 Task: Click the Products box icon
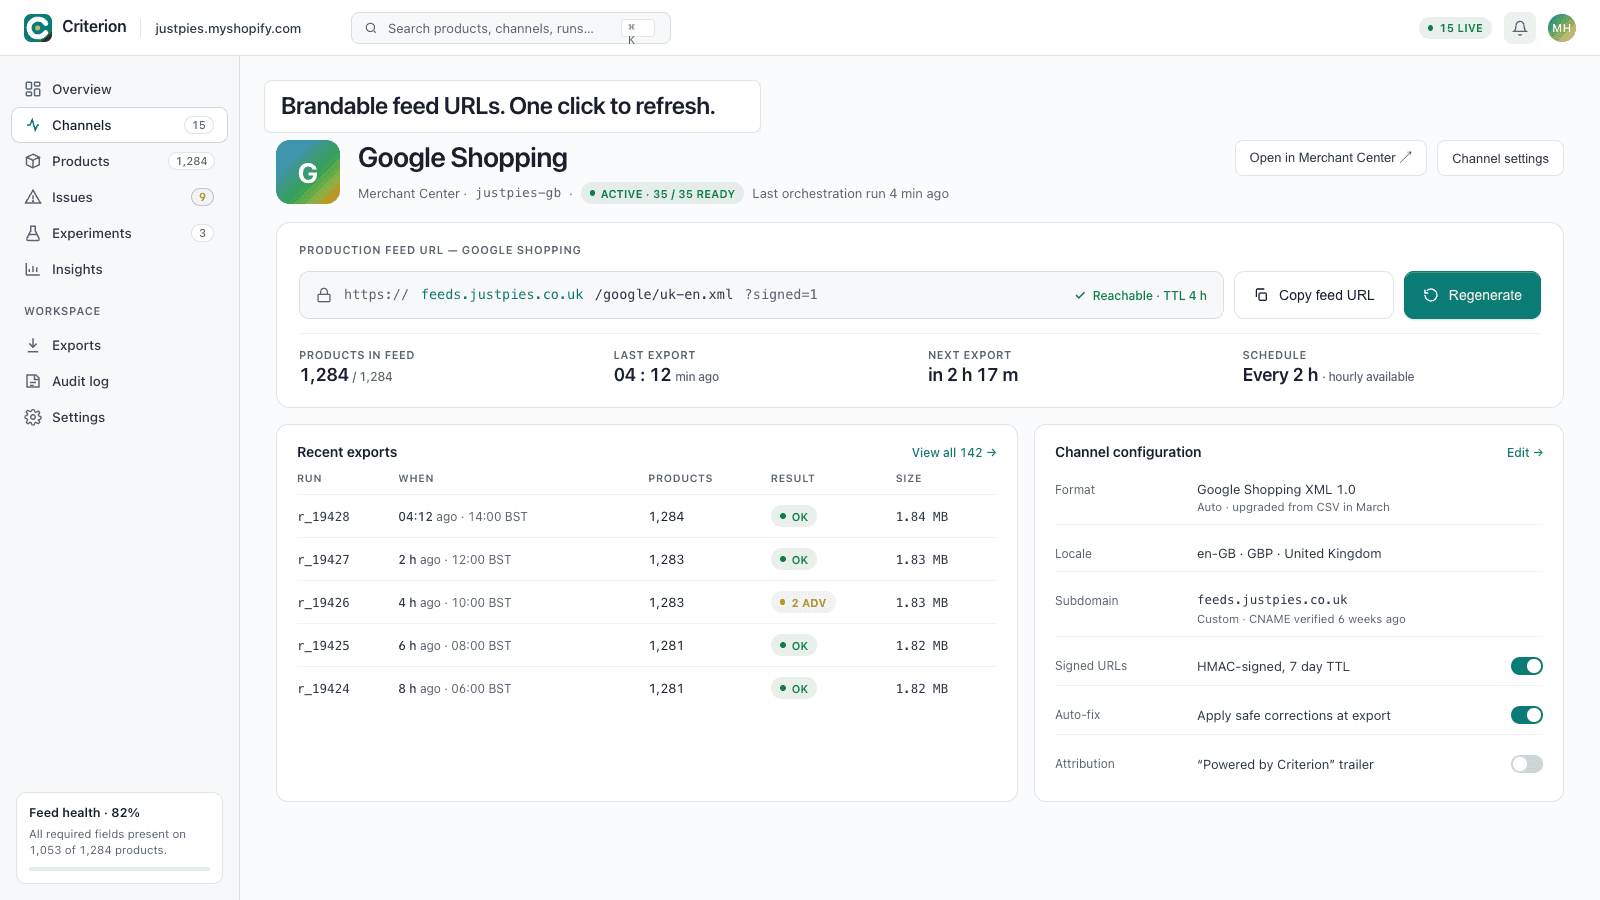(33, 161)
